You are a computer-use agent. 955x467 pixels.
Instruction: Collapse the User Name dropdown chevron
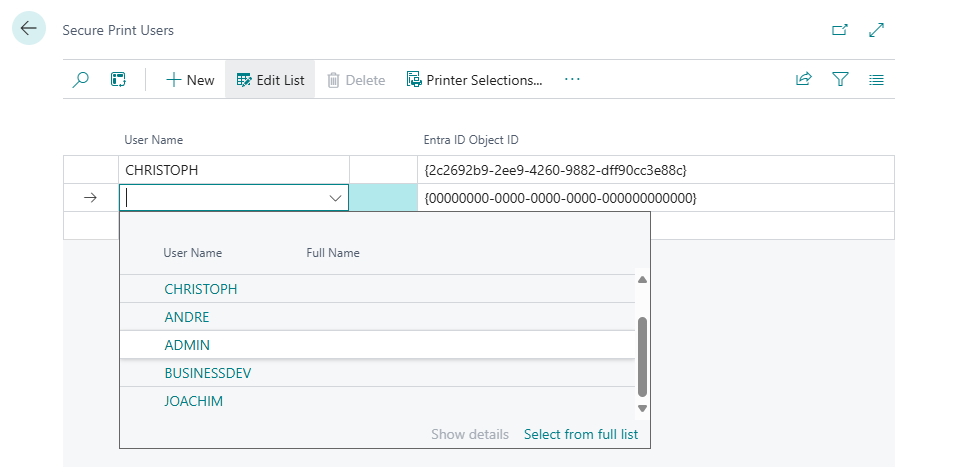(x=335, y=199)
